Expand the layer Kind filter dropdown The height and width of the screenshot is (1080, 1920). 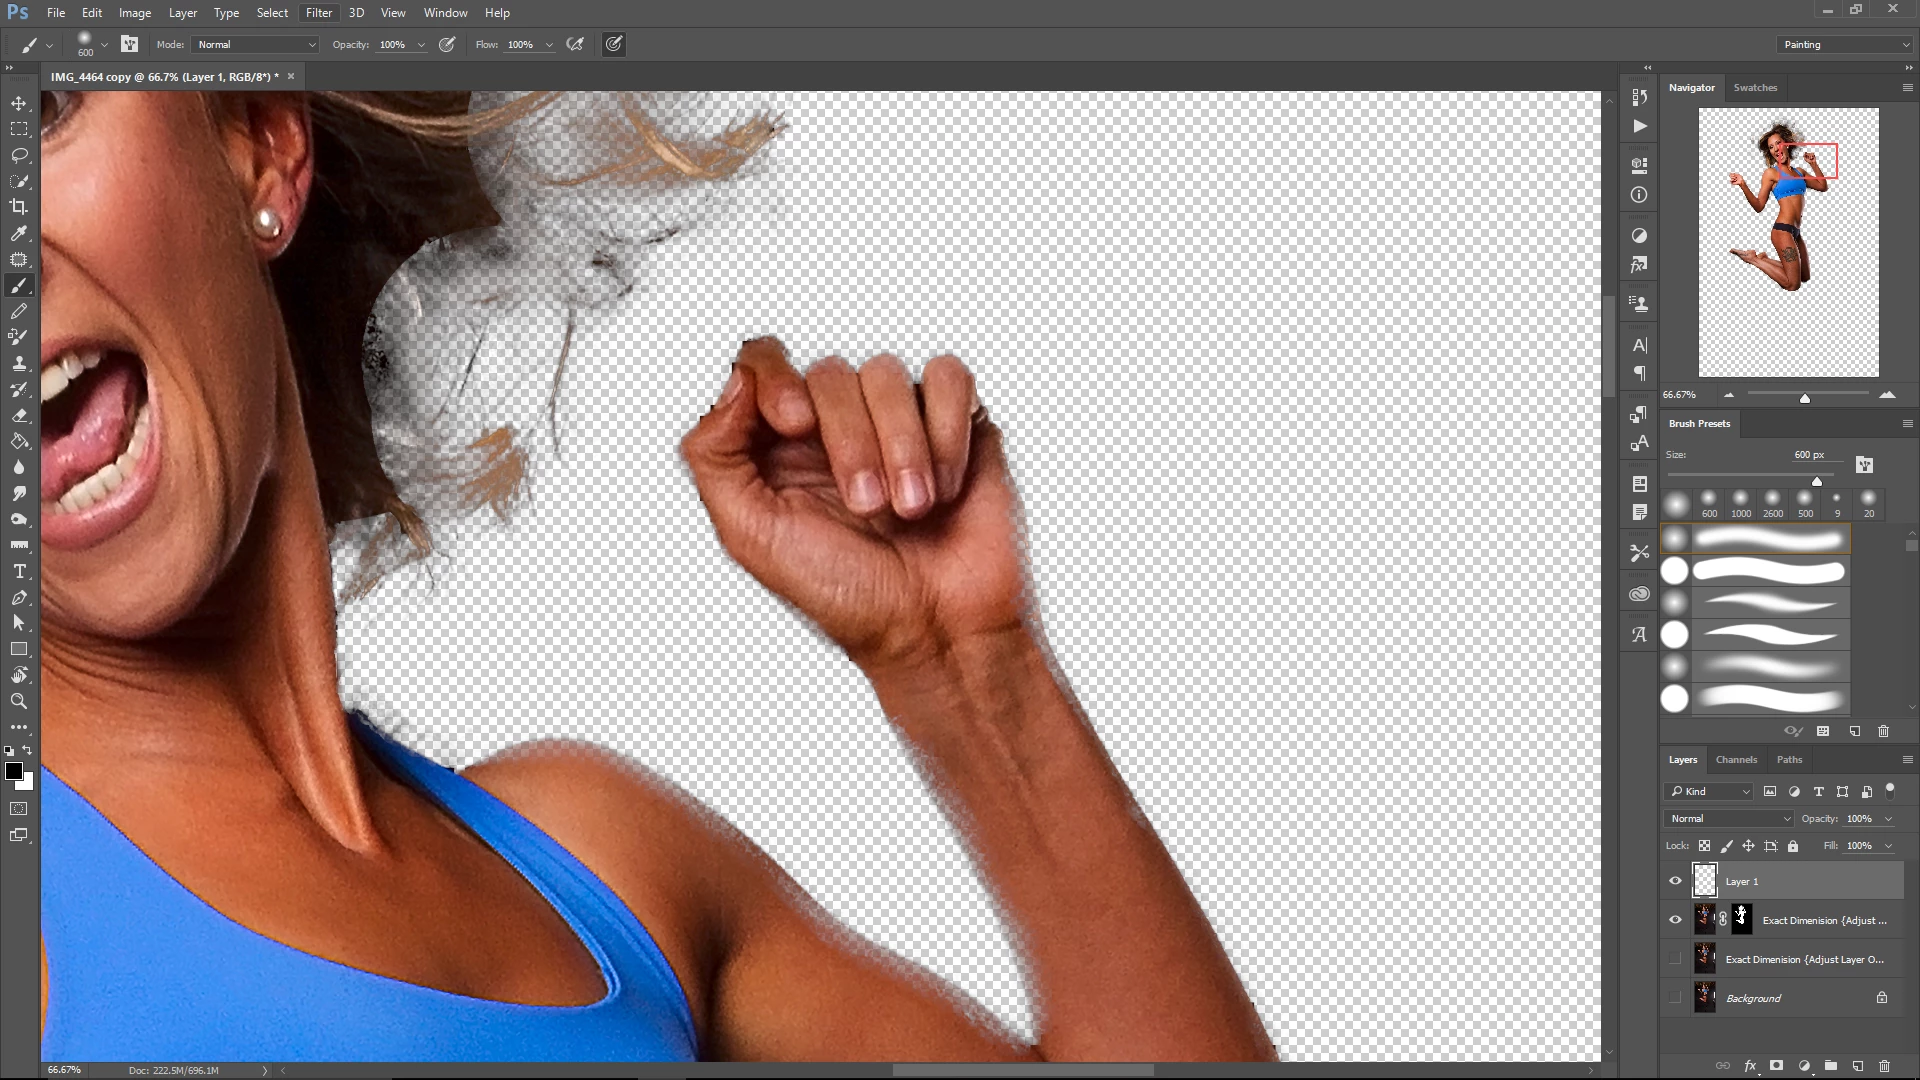click(x=1710, y=791)
